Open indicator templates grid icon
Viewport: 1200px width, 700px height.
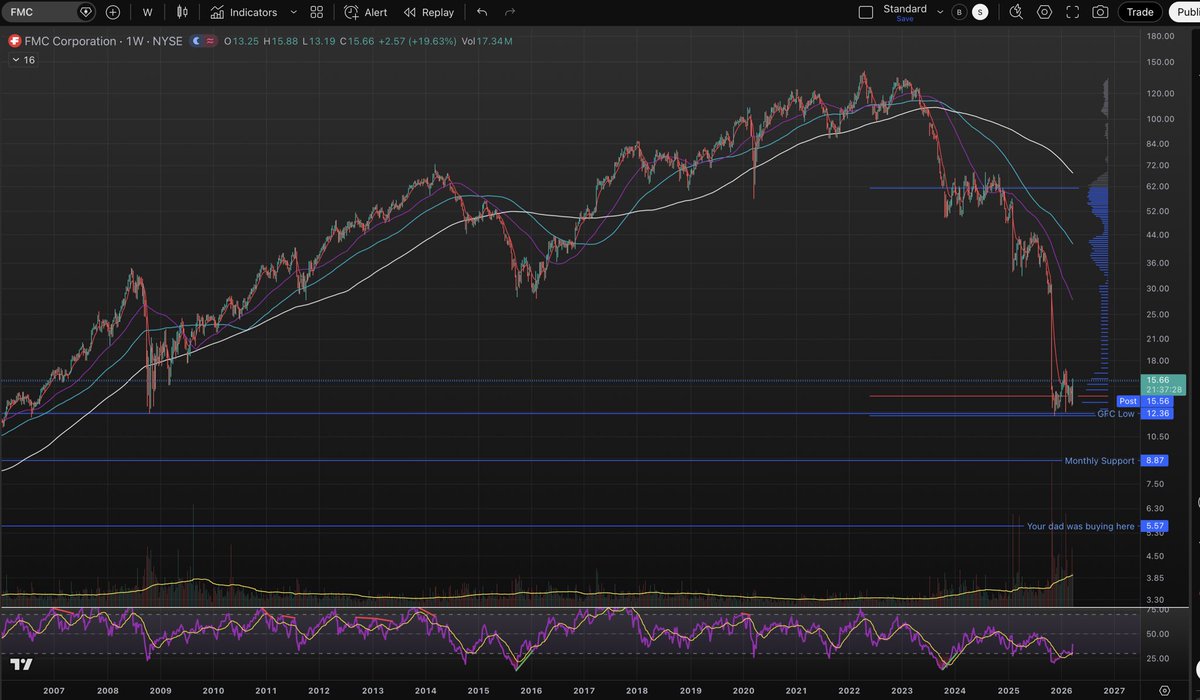pyautogui.click(x=317, y=12)
